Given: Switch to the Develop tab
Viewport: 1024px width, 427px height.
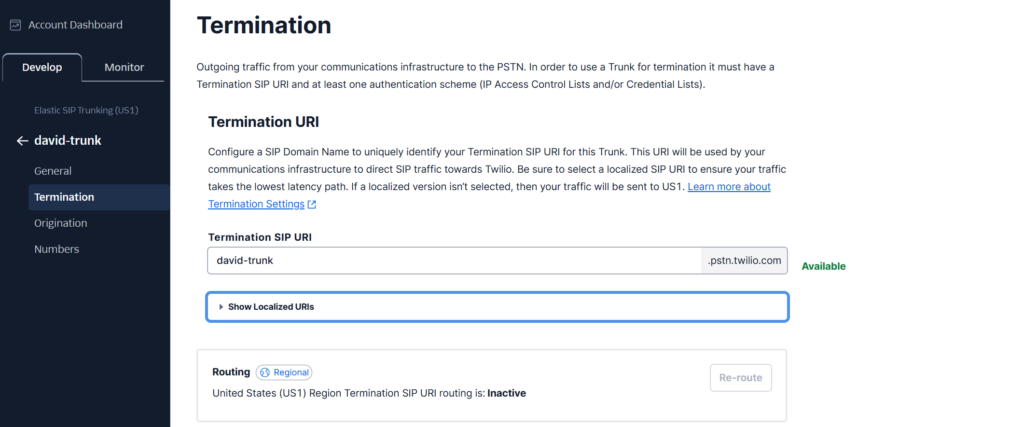Looking at the screenshot, I should 42,67.
